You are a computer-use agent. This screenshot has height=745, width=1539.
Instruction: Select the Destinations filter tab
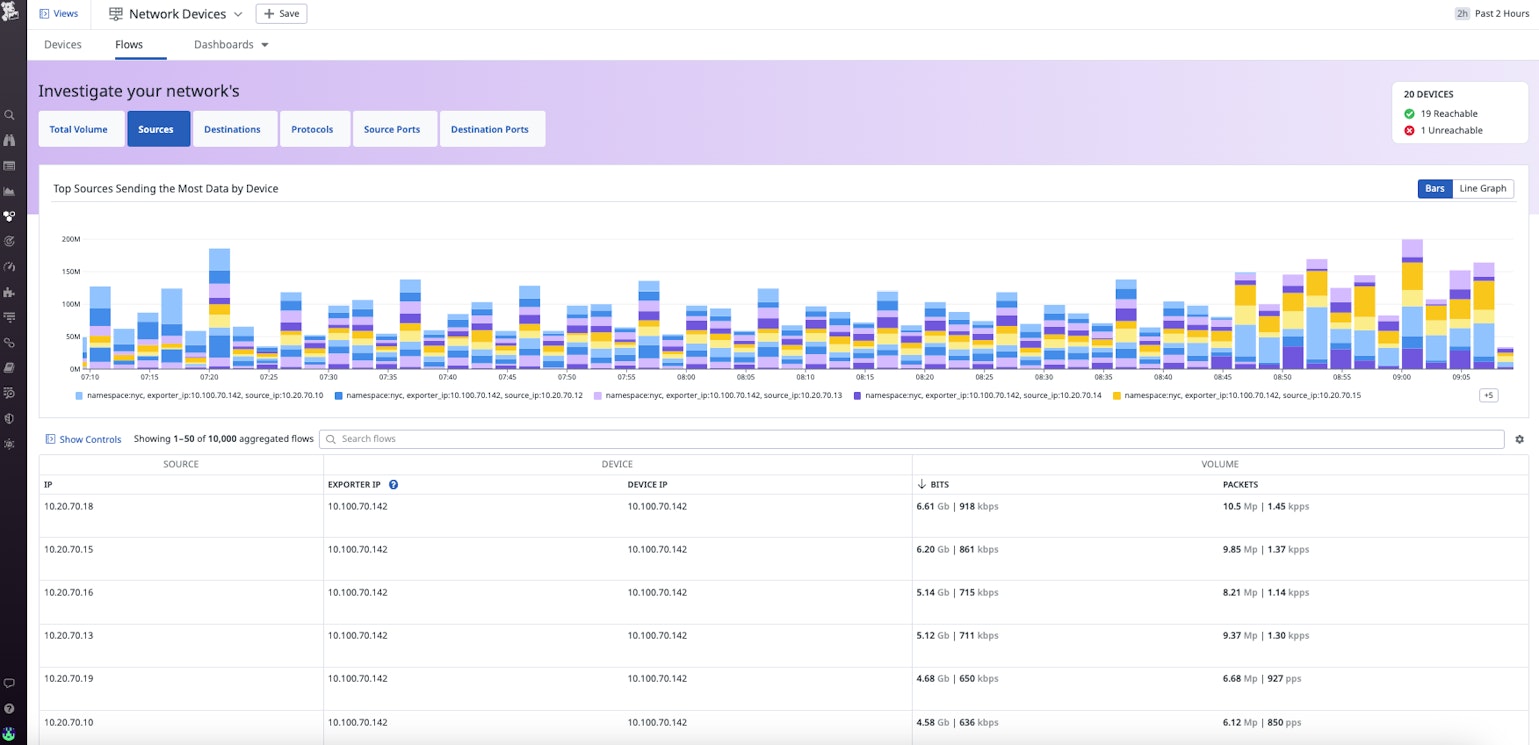click(233, 128)
